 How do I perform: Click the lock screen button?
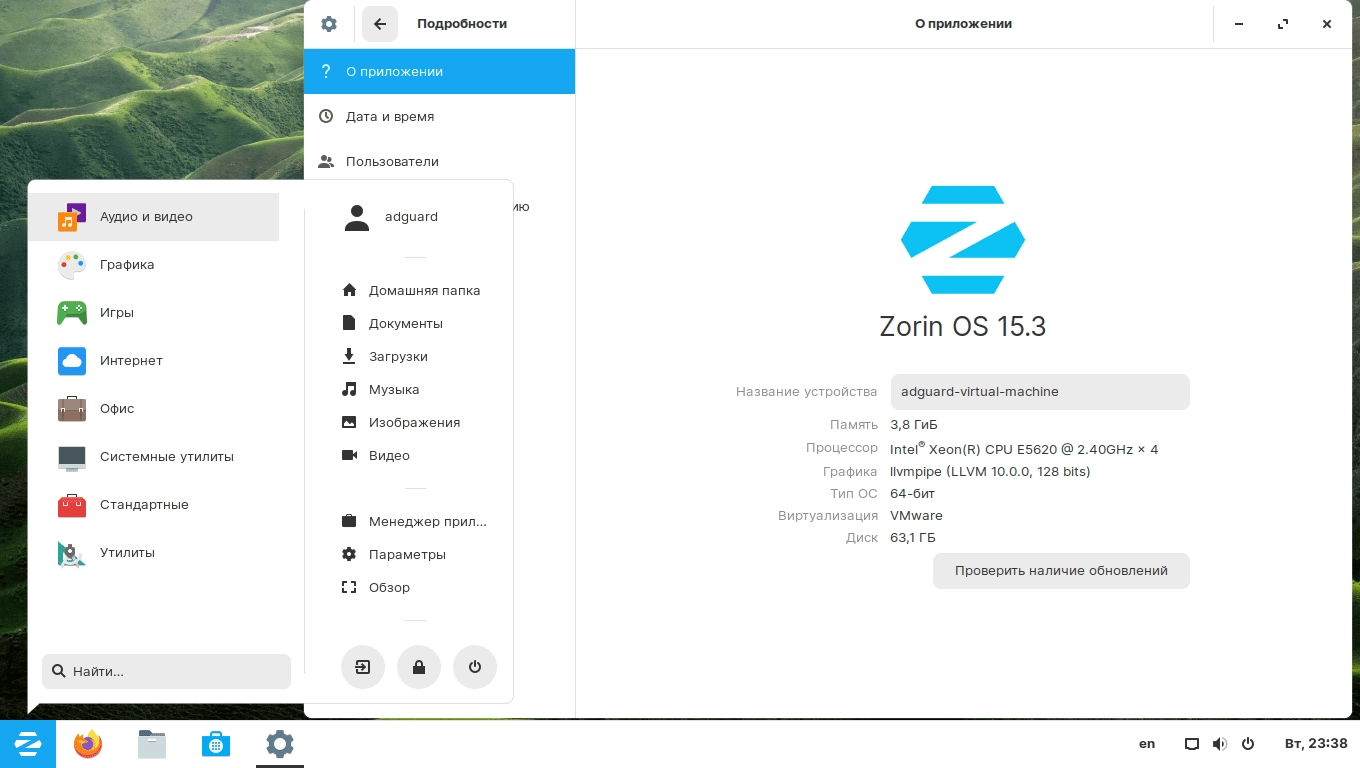pos(419,667)
